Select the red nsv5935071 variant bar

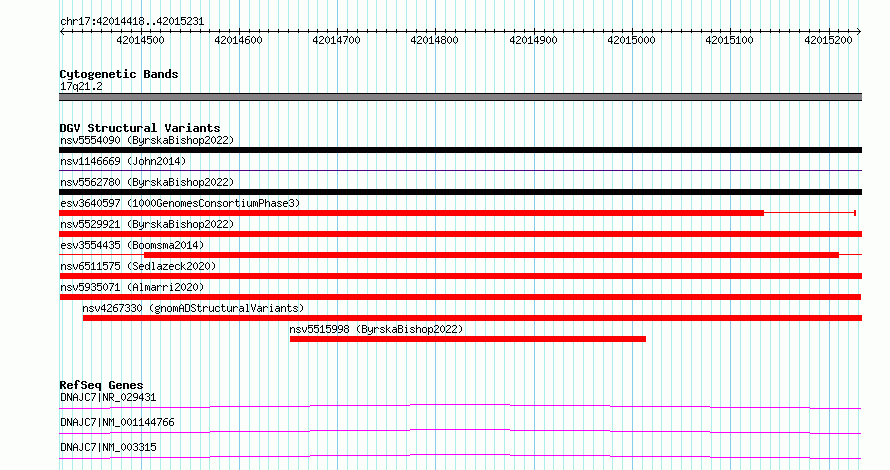(460, 297)
